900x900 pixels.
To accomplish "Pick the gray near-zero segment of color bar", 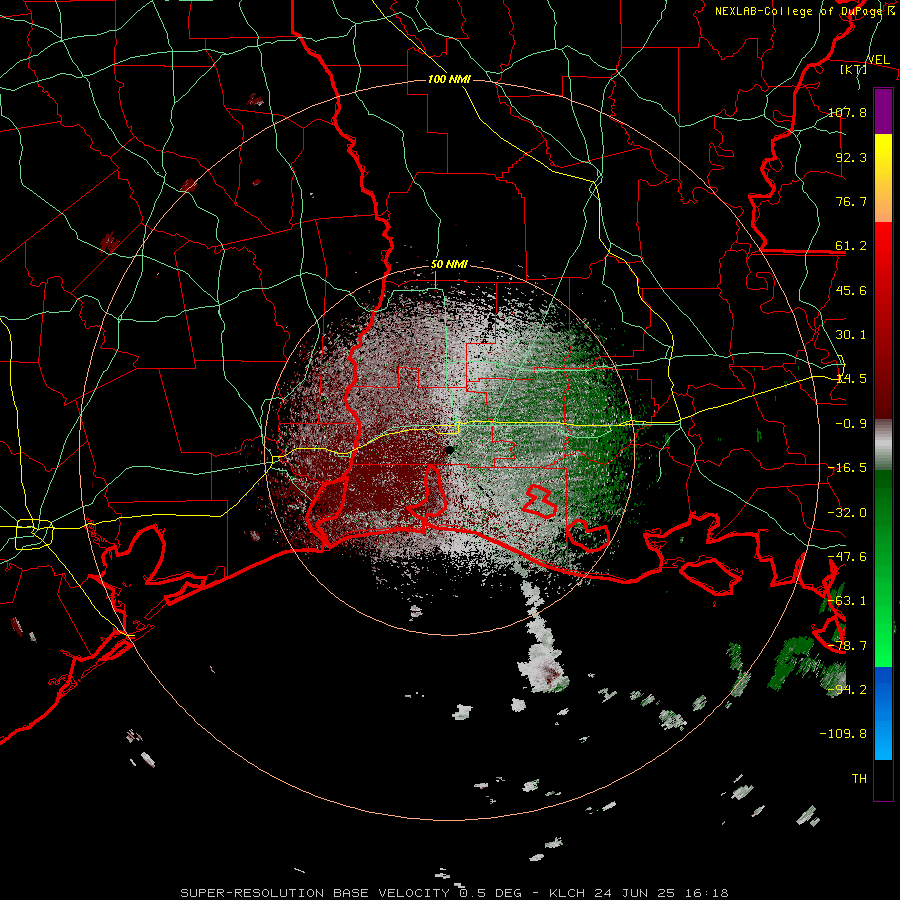I will tap(883, 445).
